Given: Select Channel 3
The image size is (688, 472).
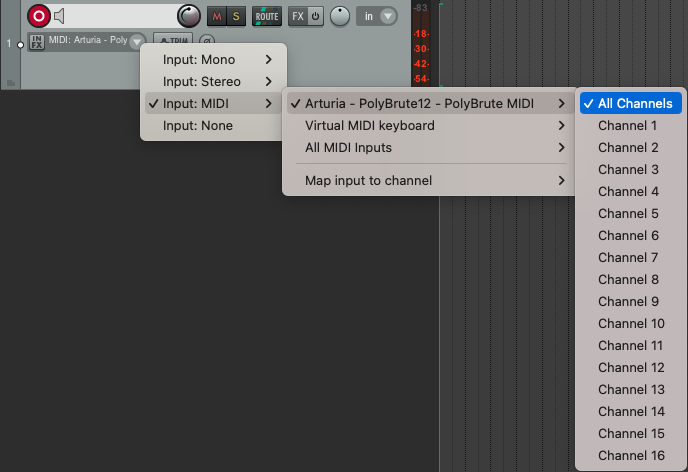Looking at the screenshot, I should (x=631, y=169).
